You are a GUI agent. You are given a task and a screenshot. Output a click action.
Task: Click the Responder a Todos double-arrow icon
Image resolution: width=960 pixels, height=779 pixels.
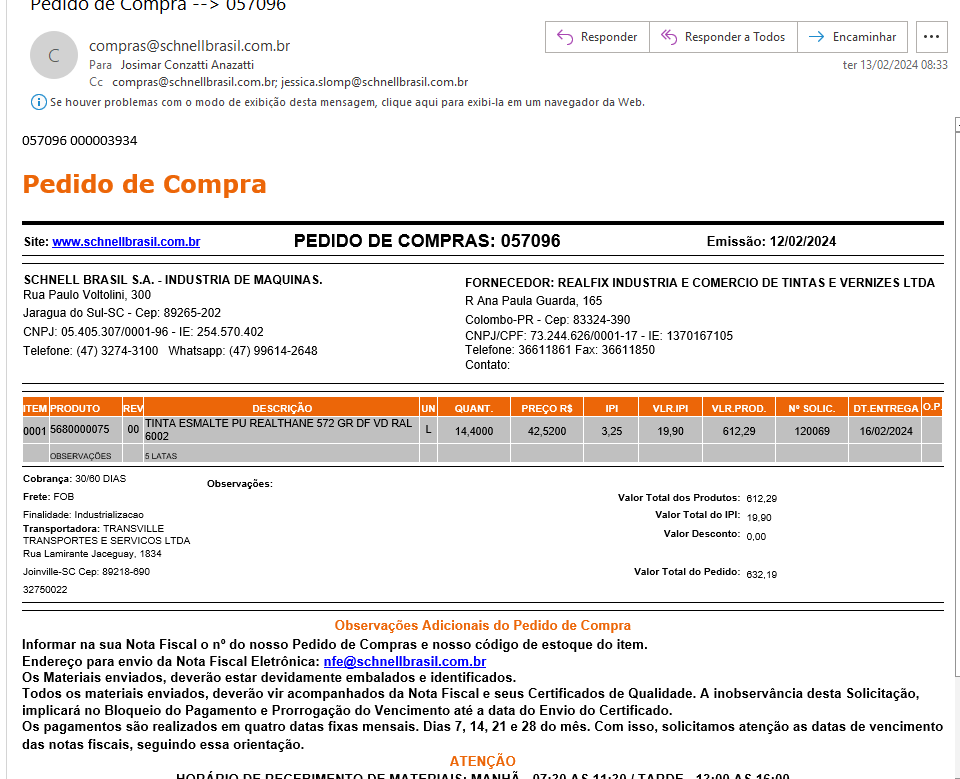click(x=669, y=37)
